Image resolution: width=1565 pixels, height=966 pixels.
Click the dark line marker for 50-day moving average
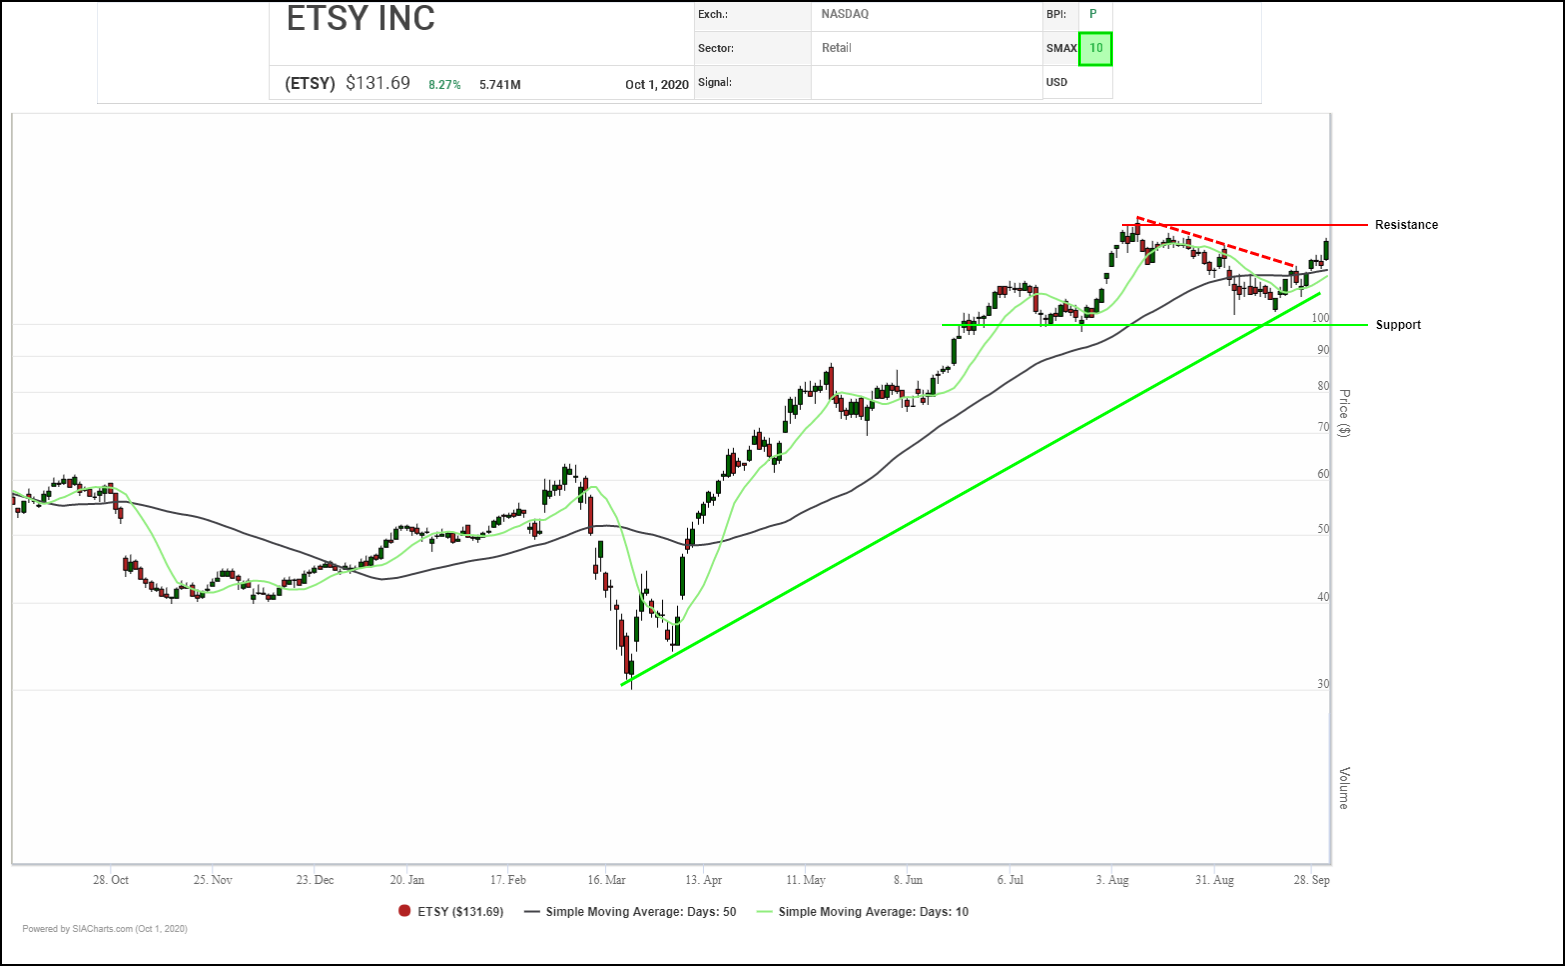tap(532, 911)
